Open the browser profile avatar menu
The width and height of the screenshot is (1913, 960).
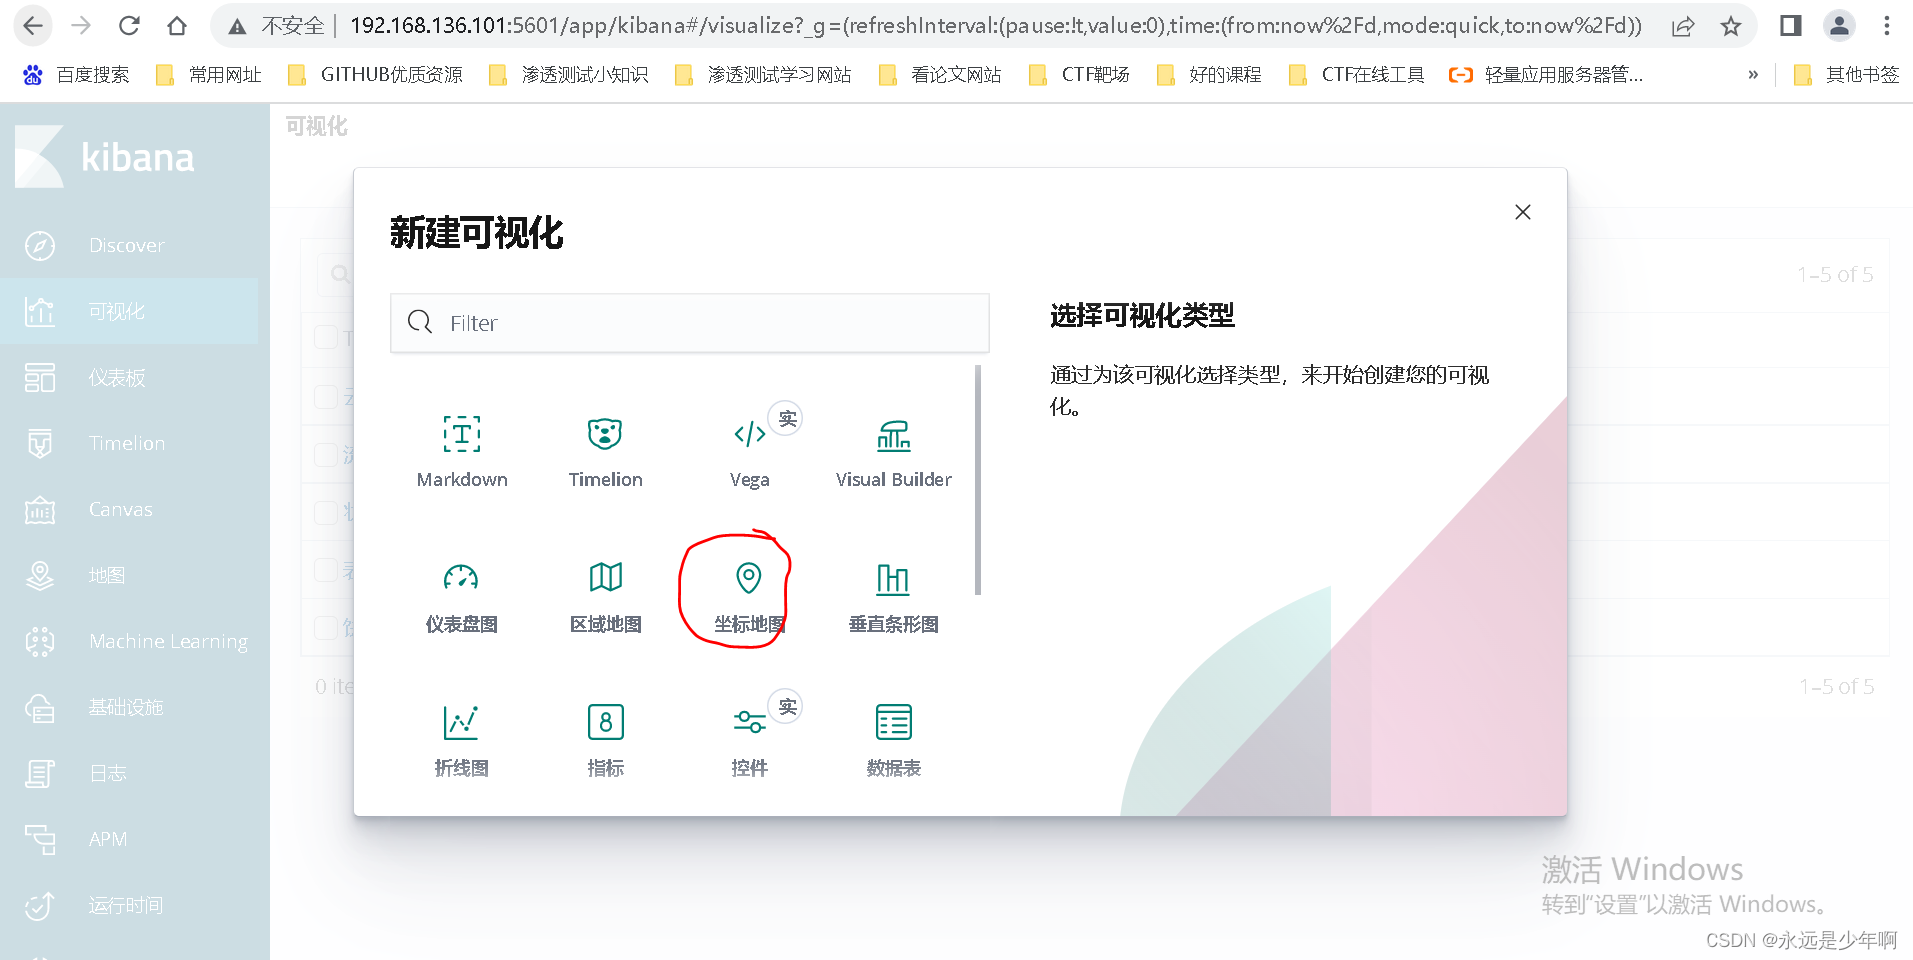tap(1839, 25)
